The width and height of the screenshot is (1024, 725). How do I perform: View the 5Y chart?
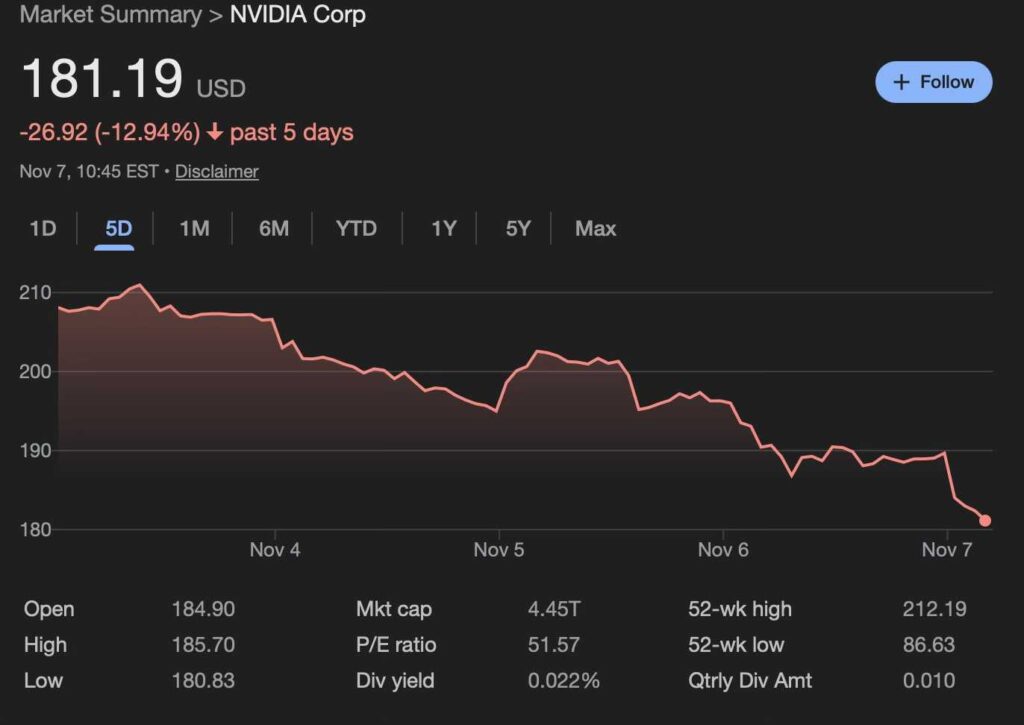pyautogui.click(x=517, y=228)
